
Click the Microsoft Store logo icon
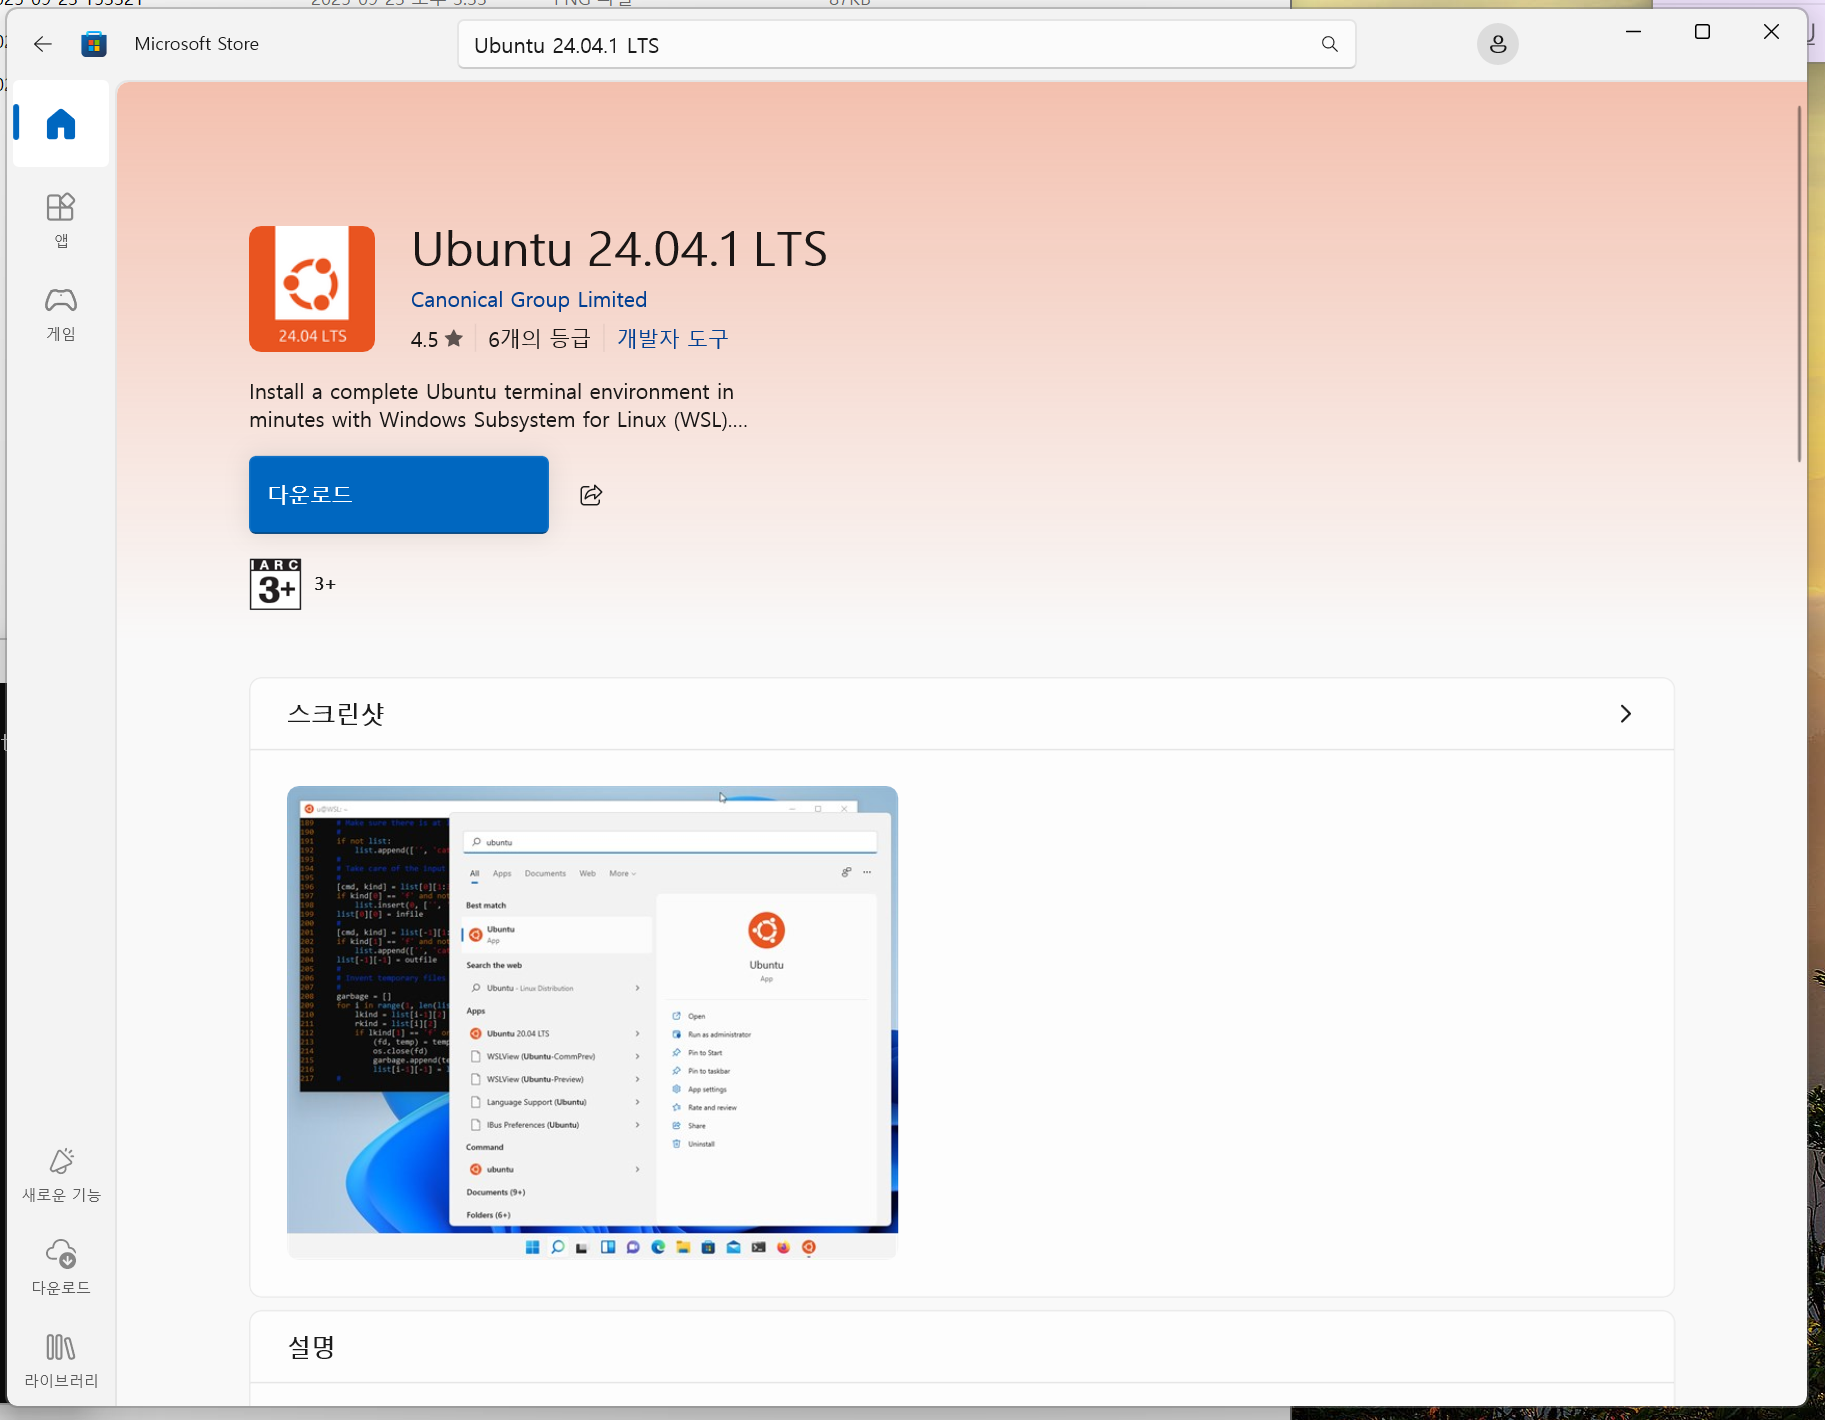click(x=94, y=44)
